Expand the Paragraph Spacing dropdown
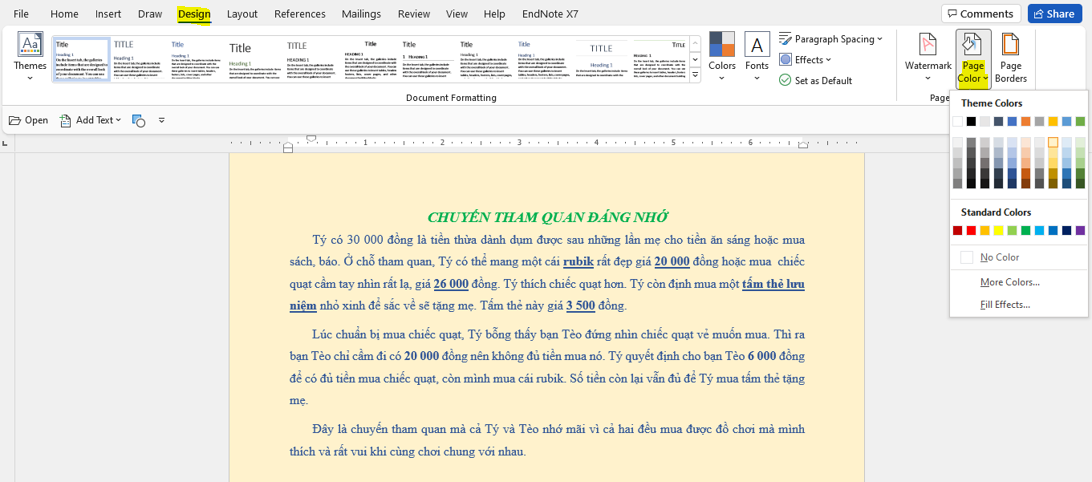Viewport: 1092px width, 482px height. 831,39
